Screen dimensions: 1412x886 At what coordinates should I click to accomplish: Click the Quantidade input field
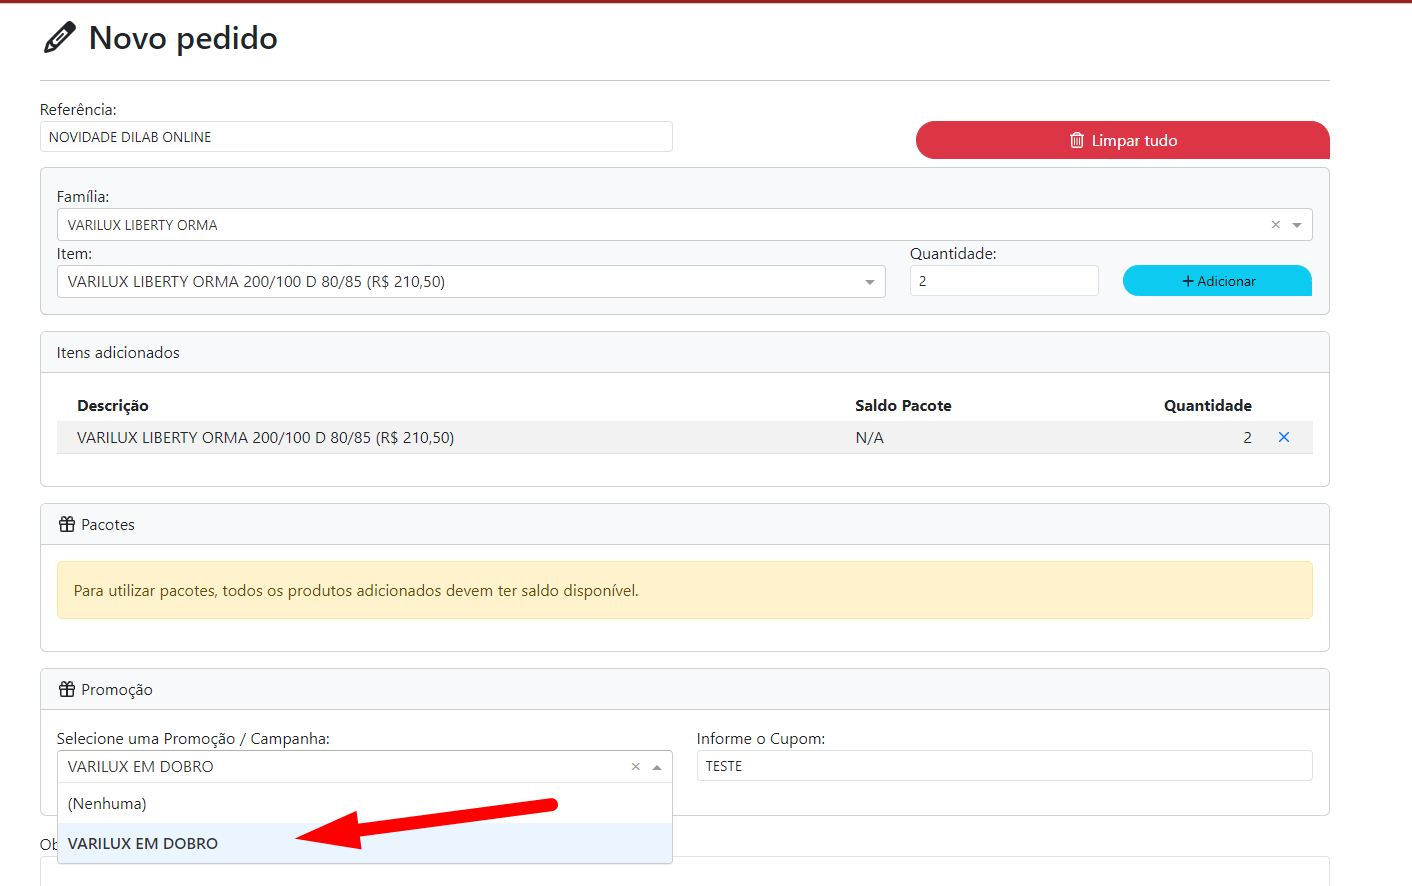(x=1004, y=281)
